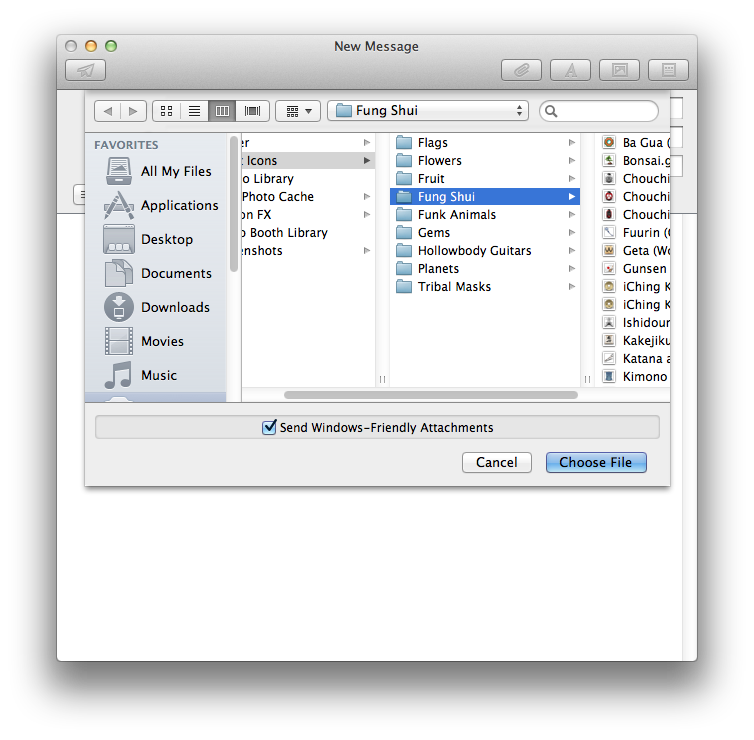This screenshot has height=740, width=754.
Task: Expand Planets with its disclosure arrow
Action: 571,269
